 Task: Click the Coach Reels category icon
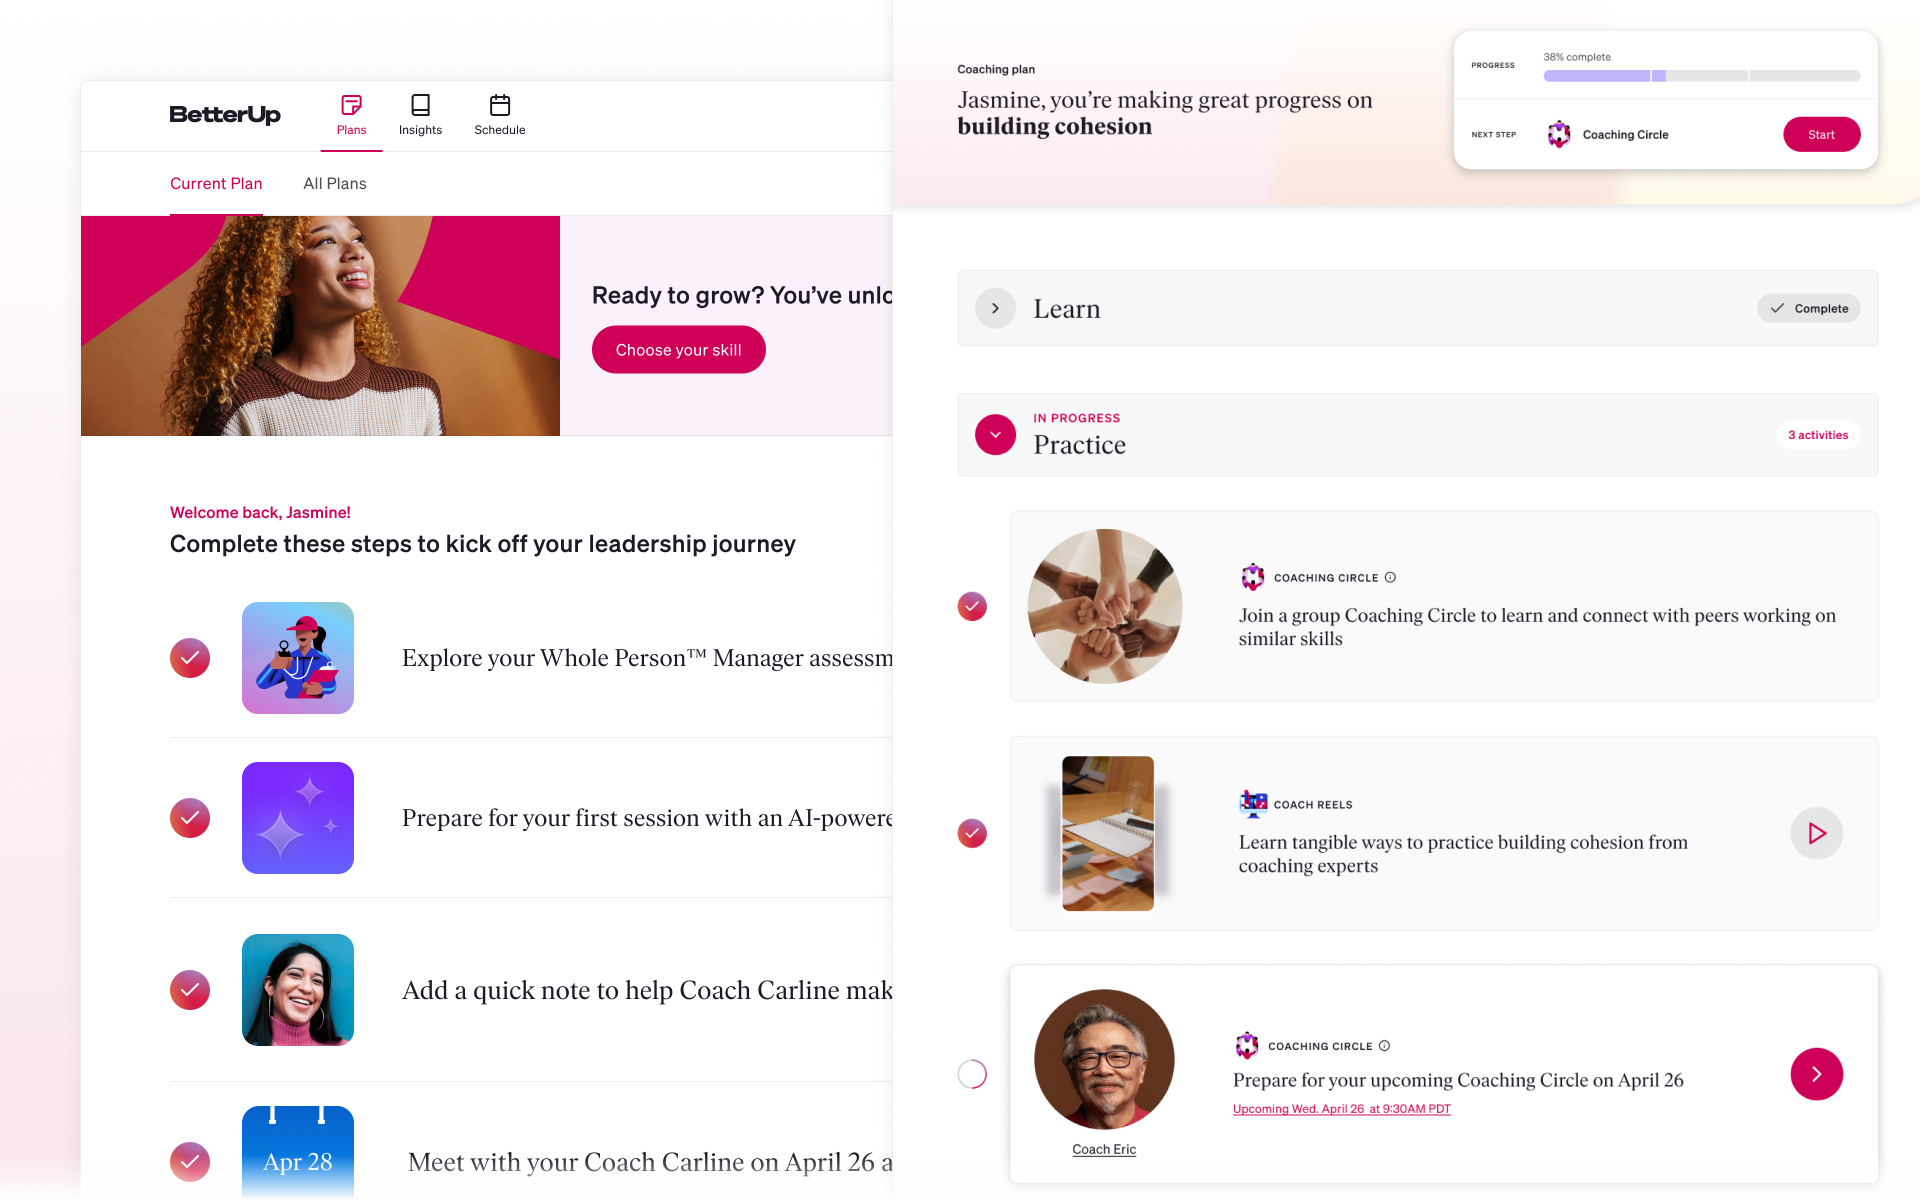[x=1253, y=803]
